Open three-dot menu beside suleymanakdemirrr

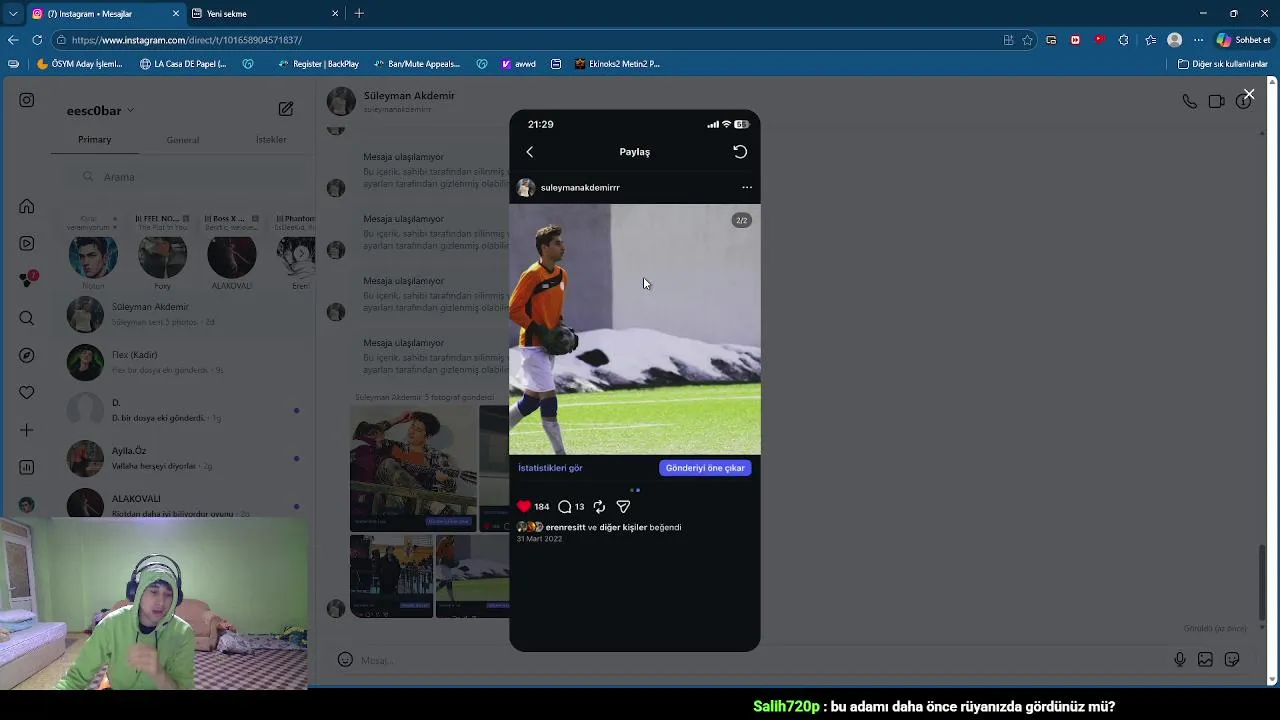coord(747,187)
